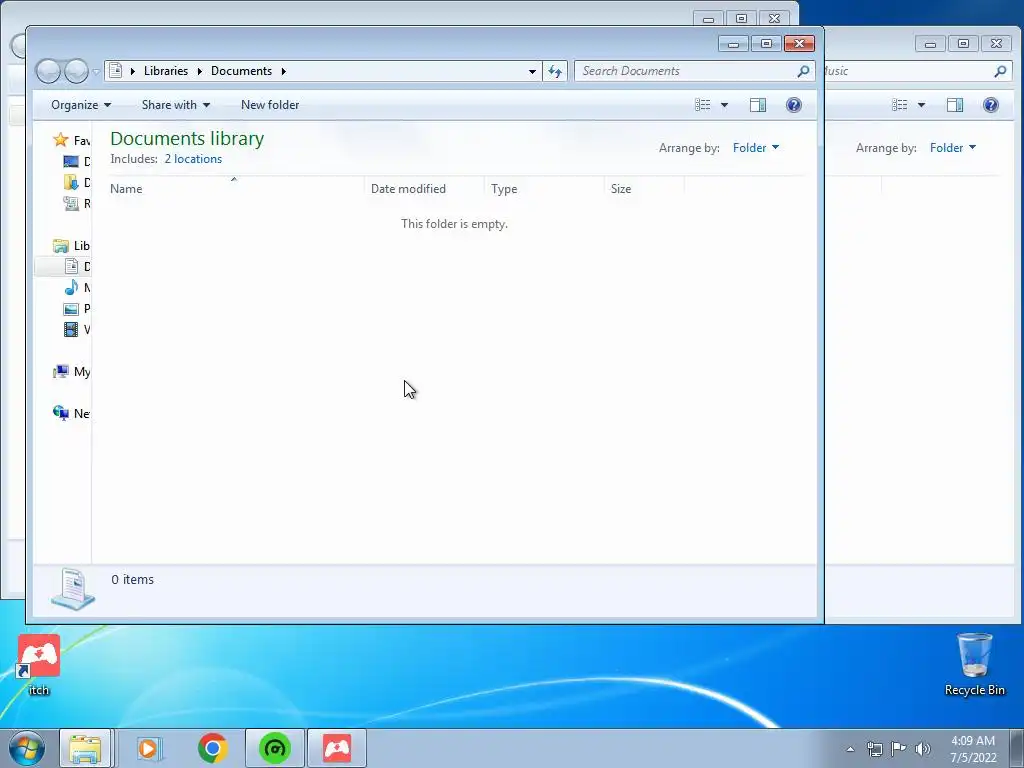Select Favorites star in navigation pane
The image size is (1024, 768).
(x=61, y=140)
